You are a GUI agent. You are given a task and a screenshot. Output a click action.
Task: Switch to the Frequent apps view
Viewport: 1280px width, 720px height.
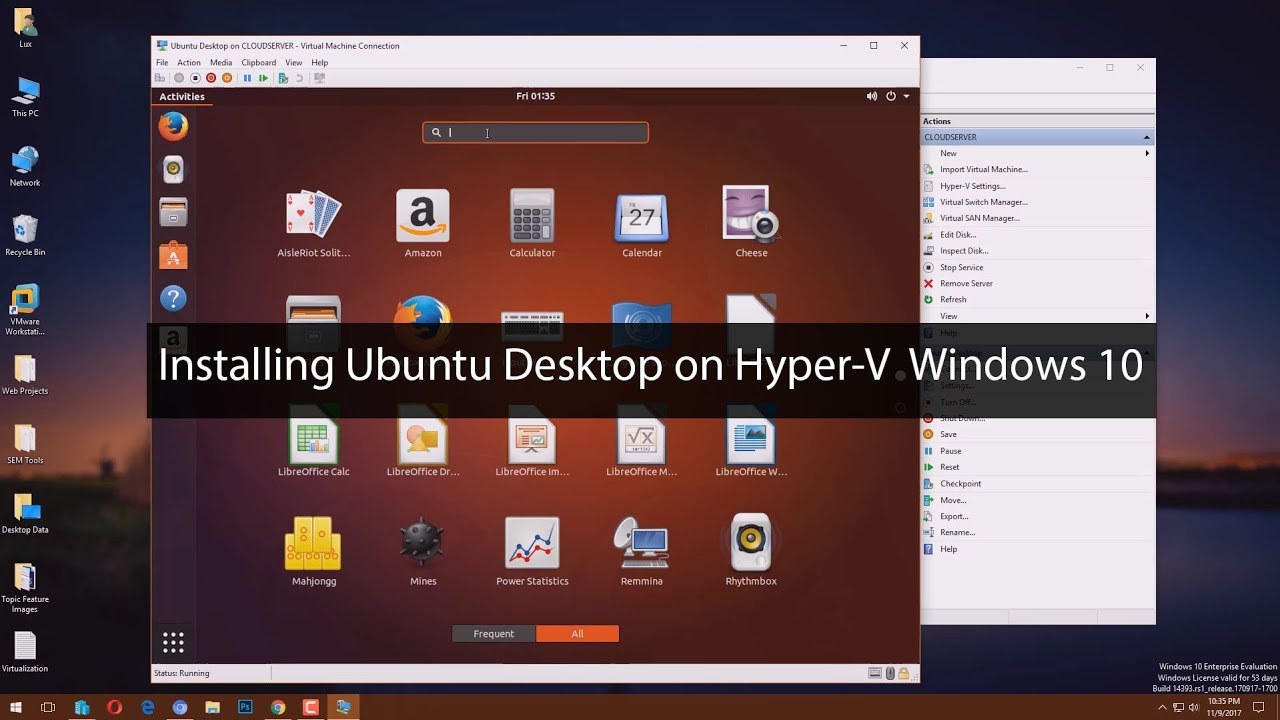tap(494, 634)
